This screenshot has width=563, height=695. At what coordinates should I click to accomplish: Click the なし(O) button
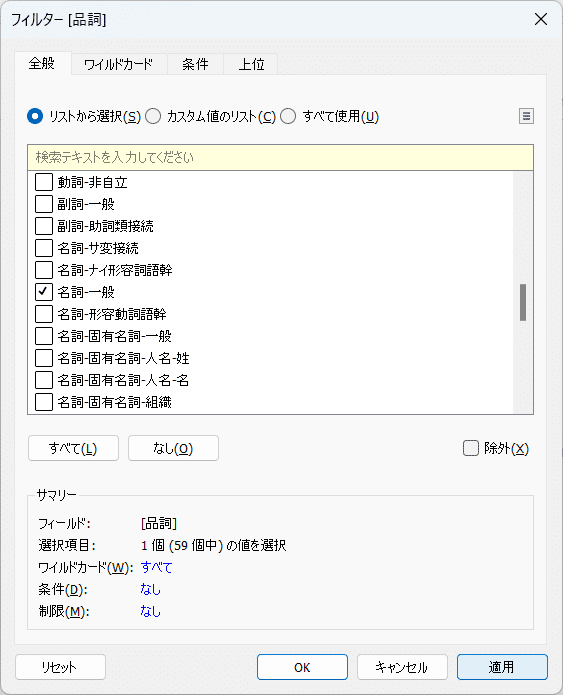point(173,448)
